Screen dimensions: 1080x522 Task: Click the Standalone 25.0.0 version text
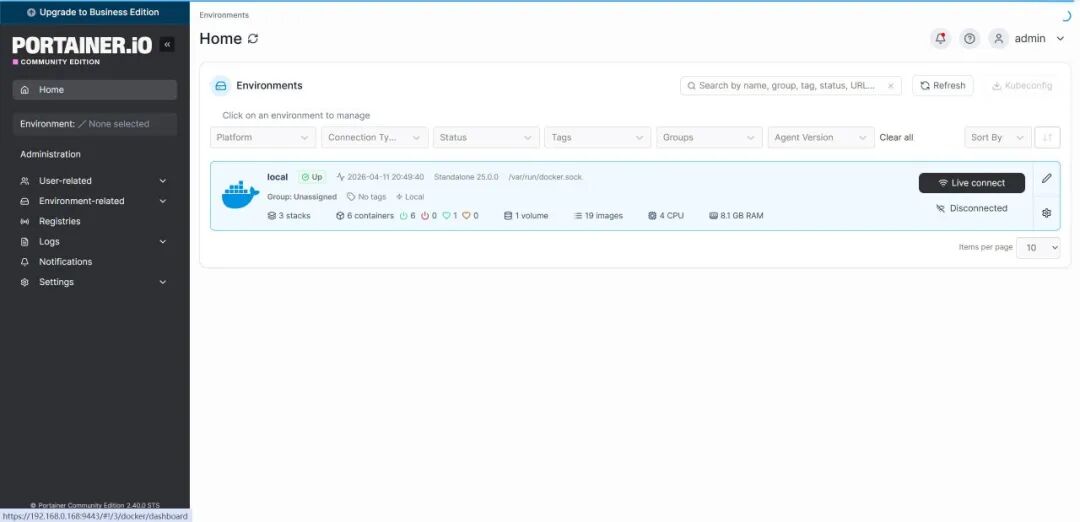pos(466,177)
